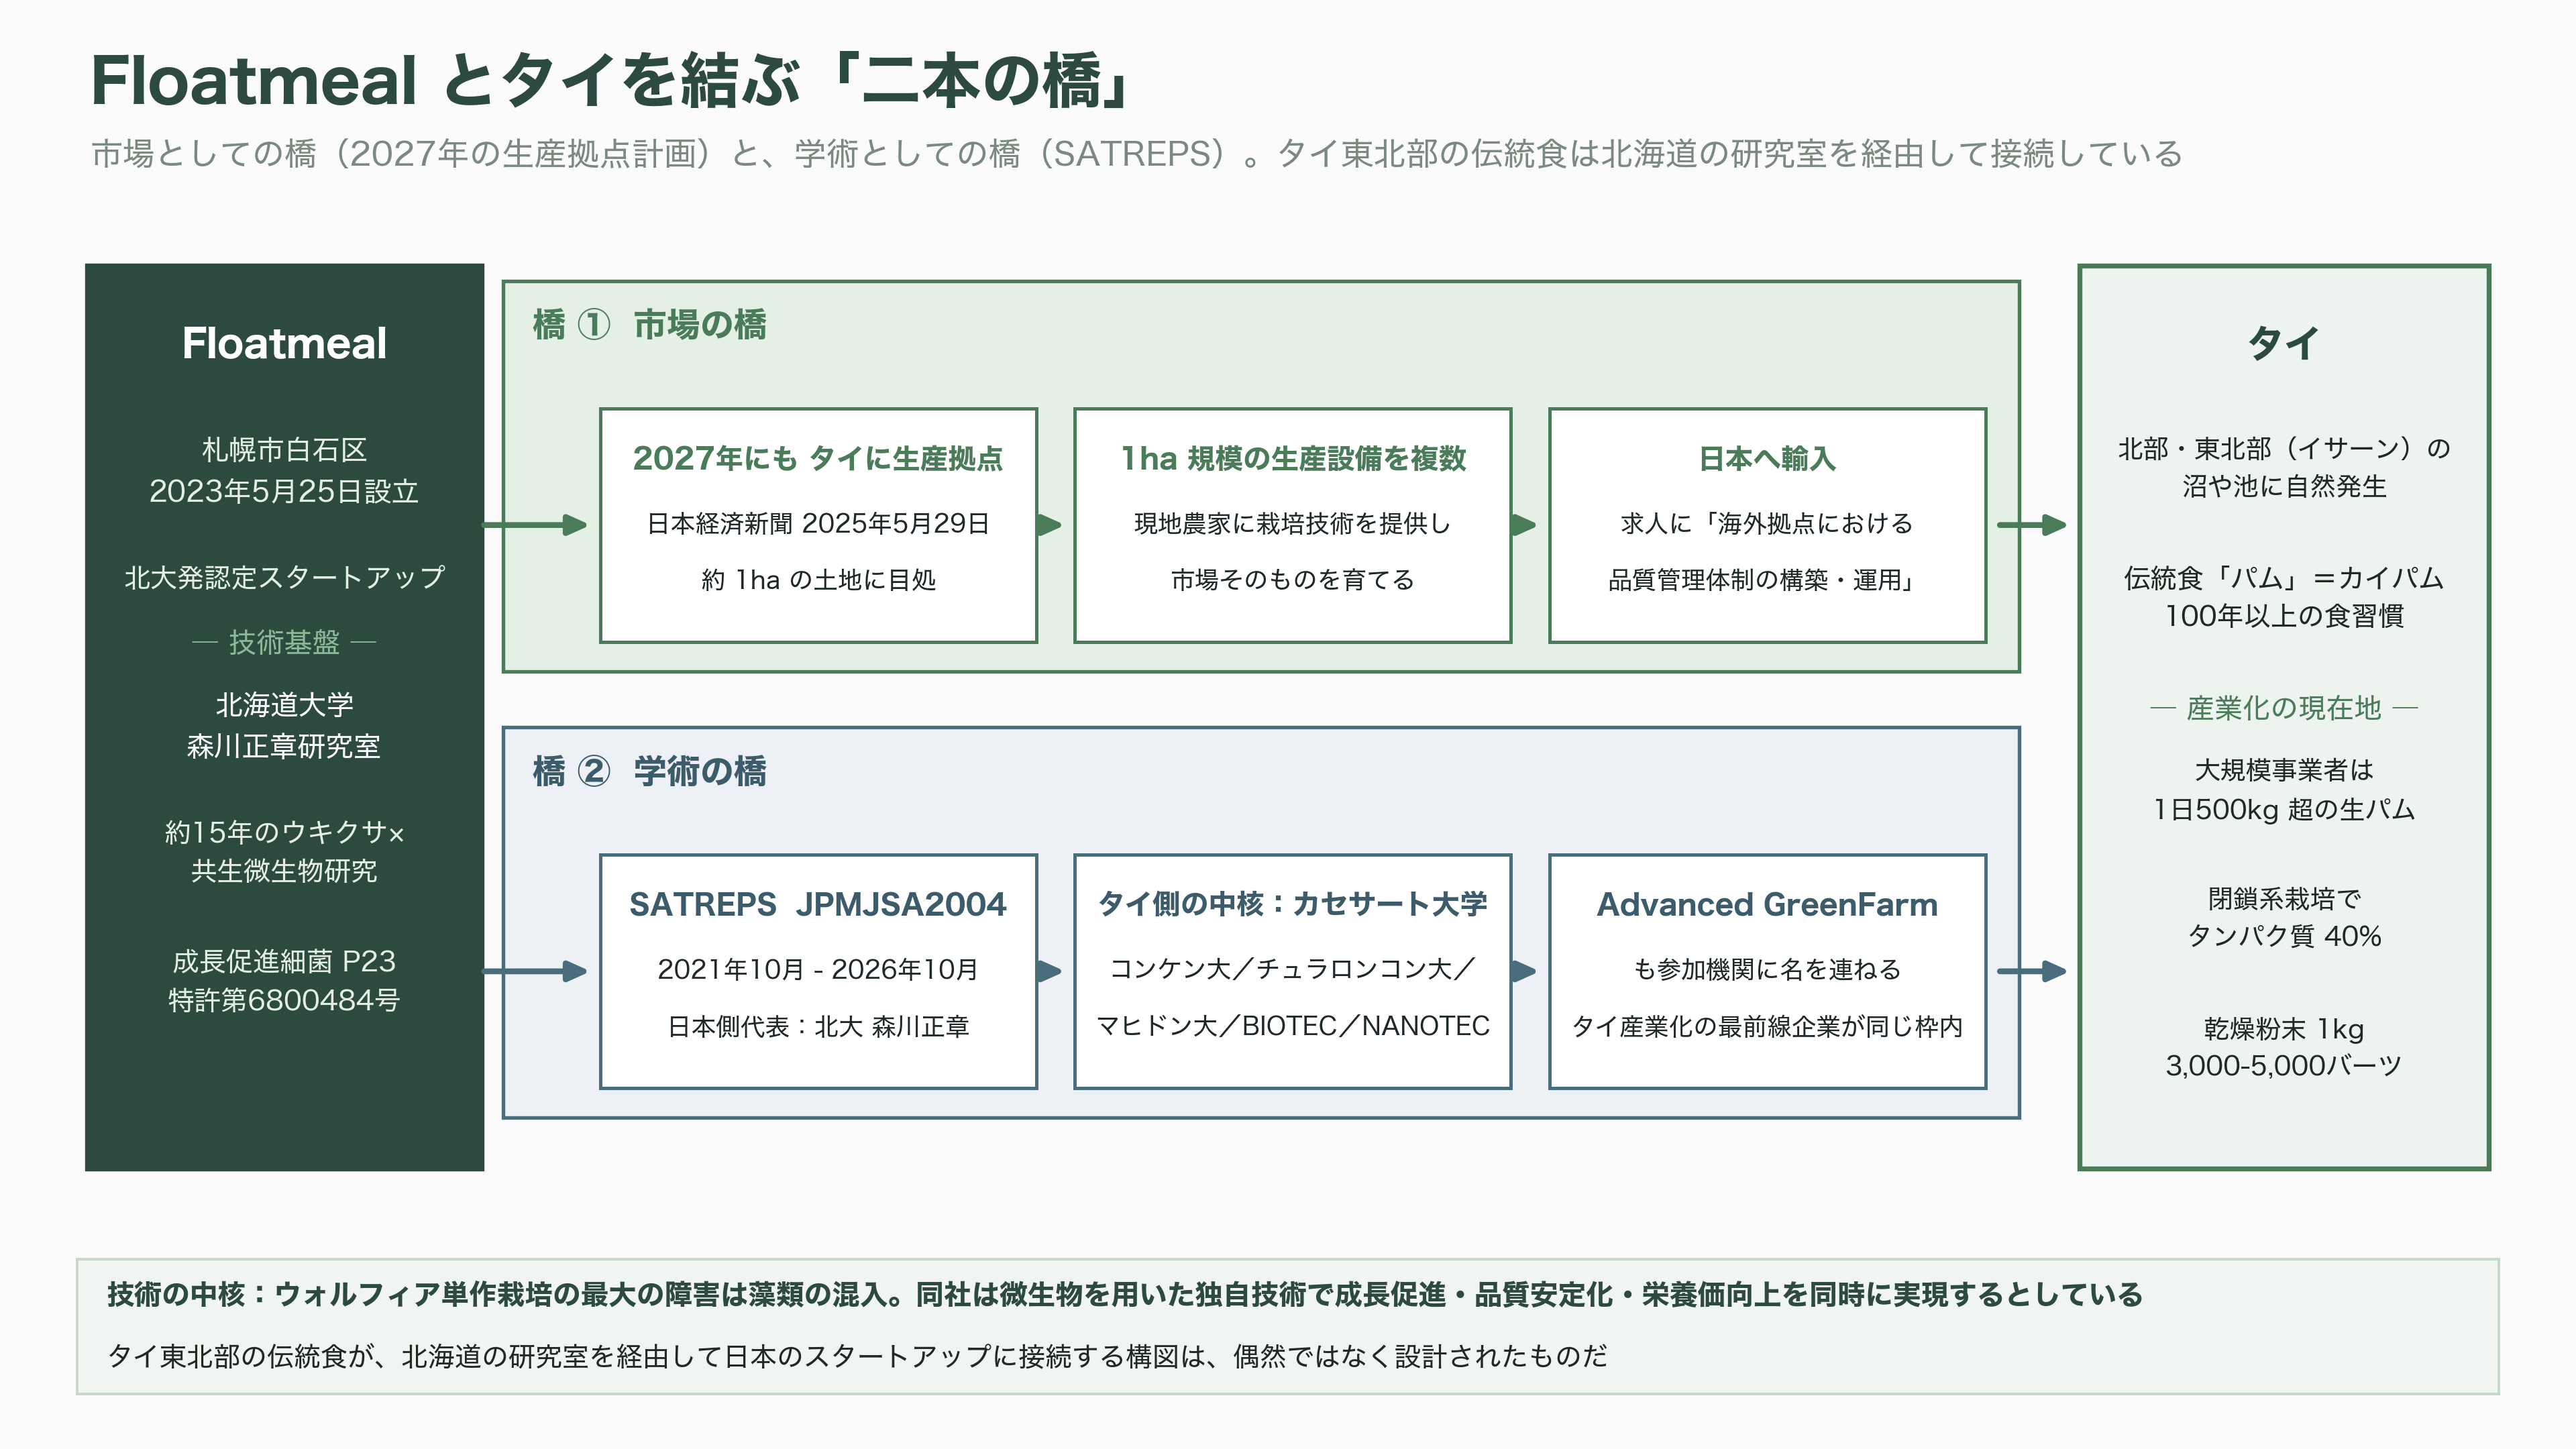Click the text 閉鎖系栽培で
Screen dimensions: 2576x1449
[2284, 898]
